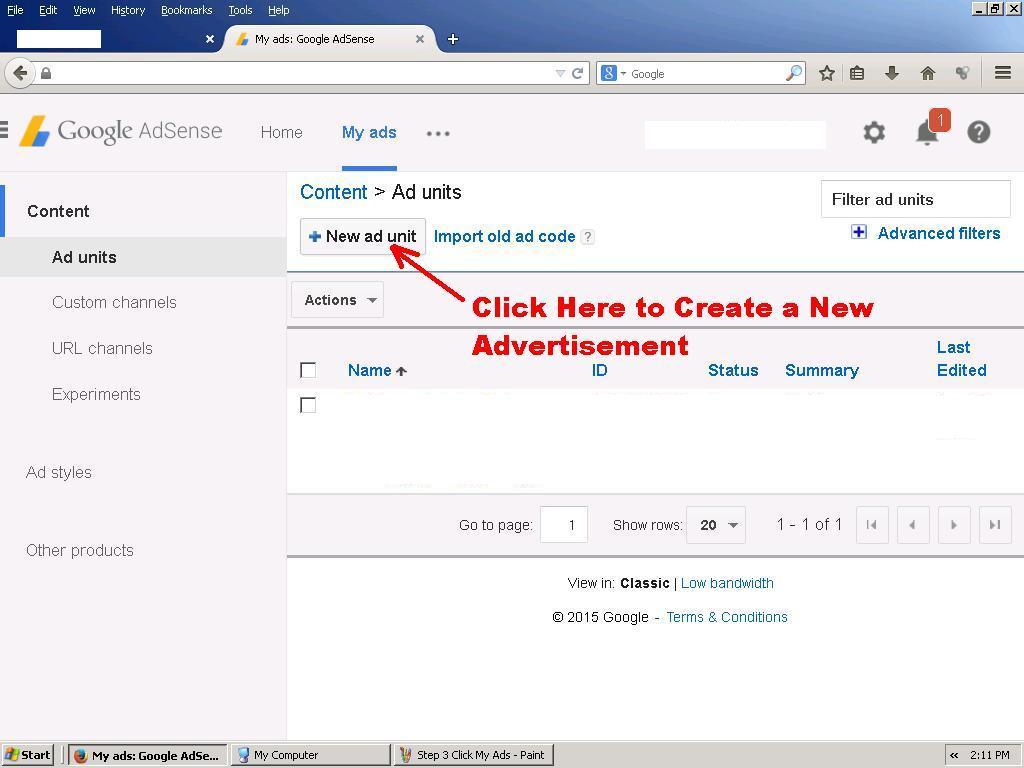Open Ad styles in the sidebar
This screenshot has height=768, width=1024.
click(x=59, y=472)
